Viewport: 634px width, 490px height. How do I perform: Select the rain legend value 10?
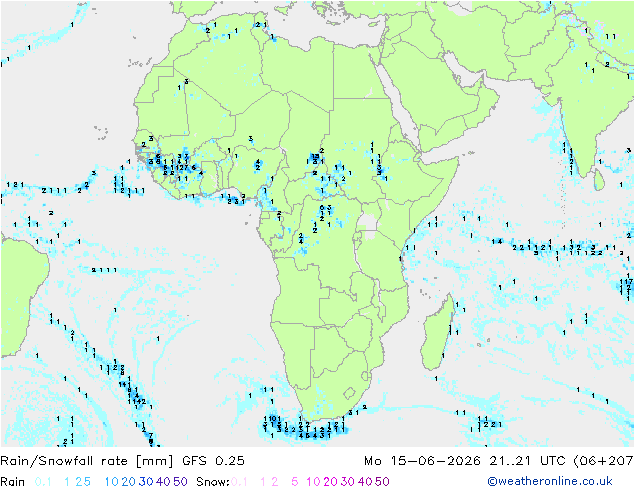[112, 482]
